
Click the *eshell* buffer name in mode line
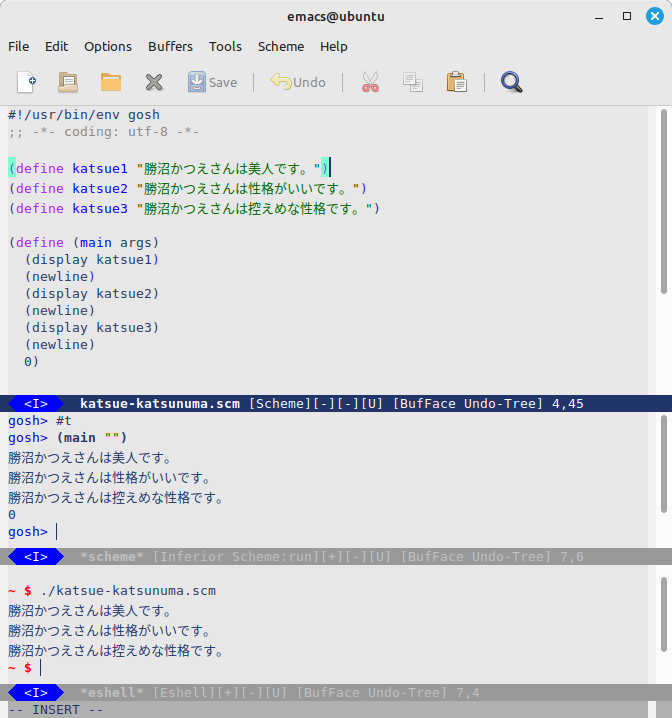tap(112, 693)
